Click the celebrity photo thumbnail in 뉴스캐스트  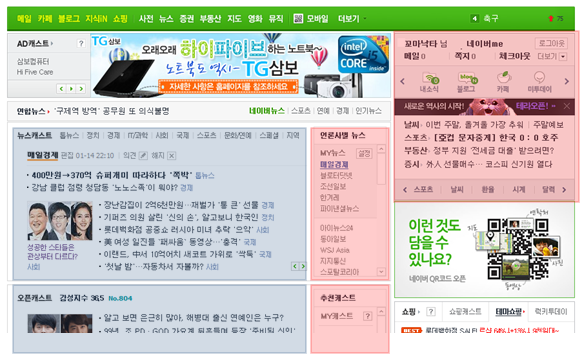pyautogui.click(x=60, y=221)
